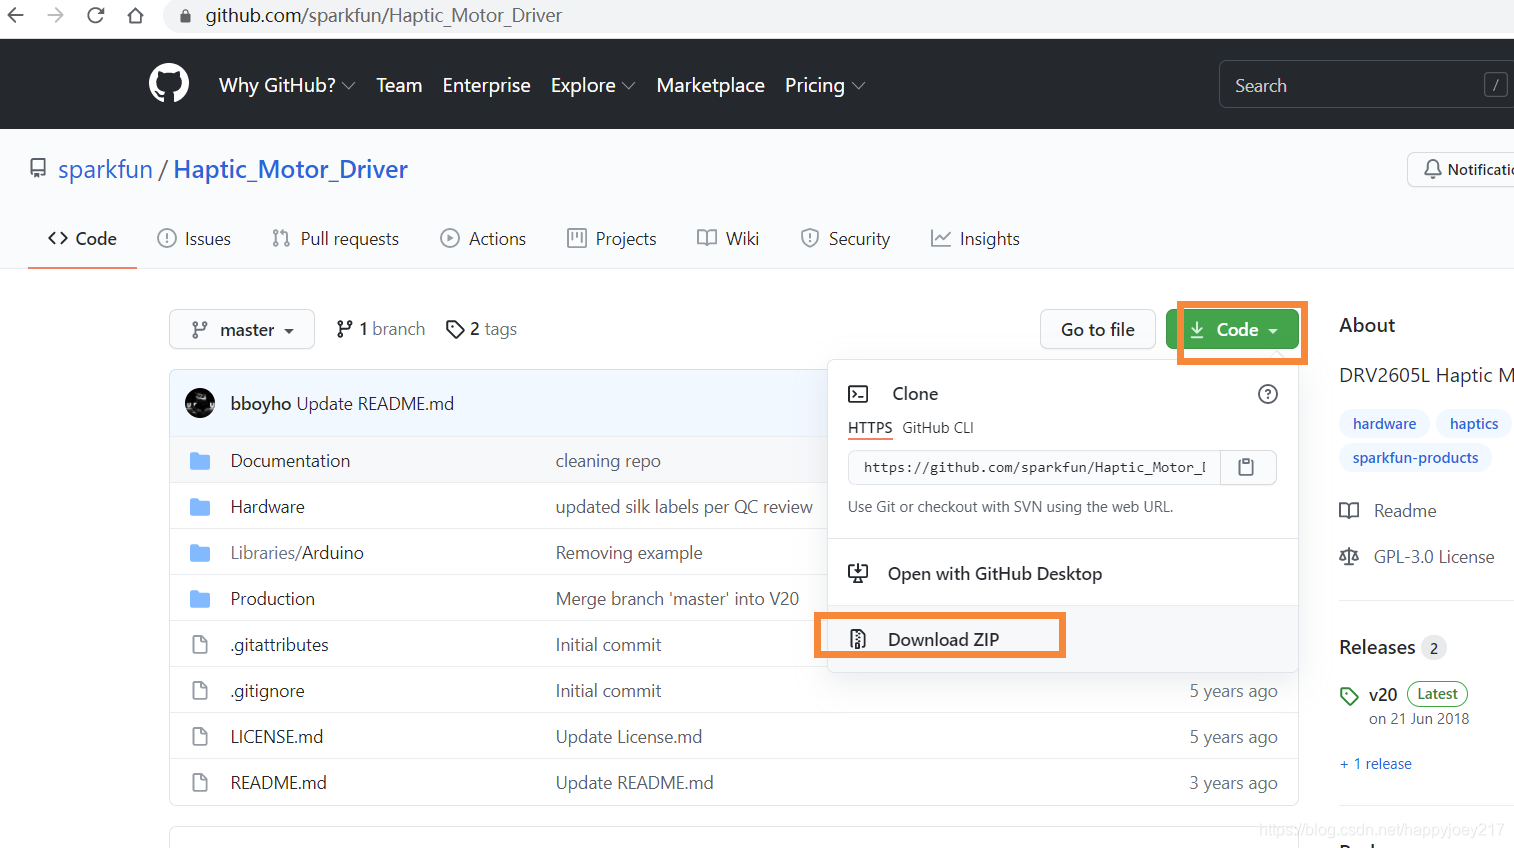
Task: Click the Readme book icon in About
Action: (x=1349, y=511)
